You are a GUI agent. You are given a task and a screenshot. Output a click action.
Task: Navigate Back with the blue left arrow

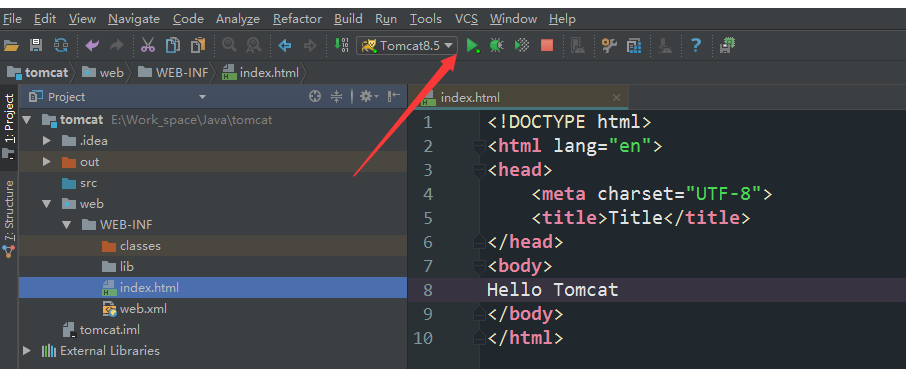click(284, 45)
